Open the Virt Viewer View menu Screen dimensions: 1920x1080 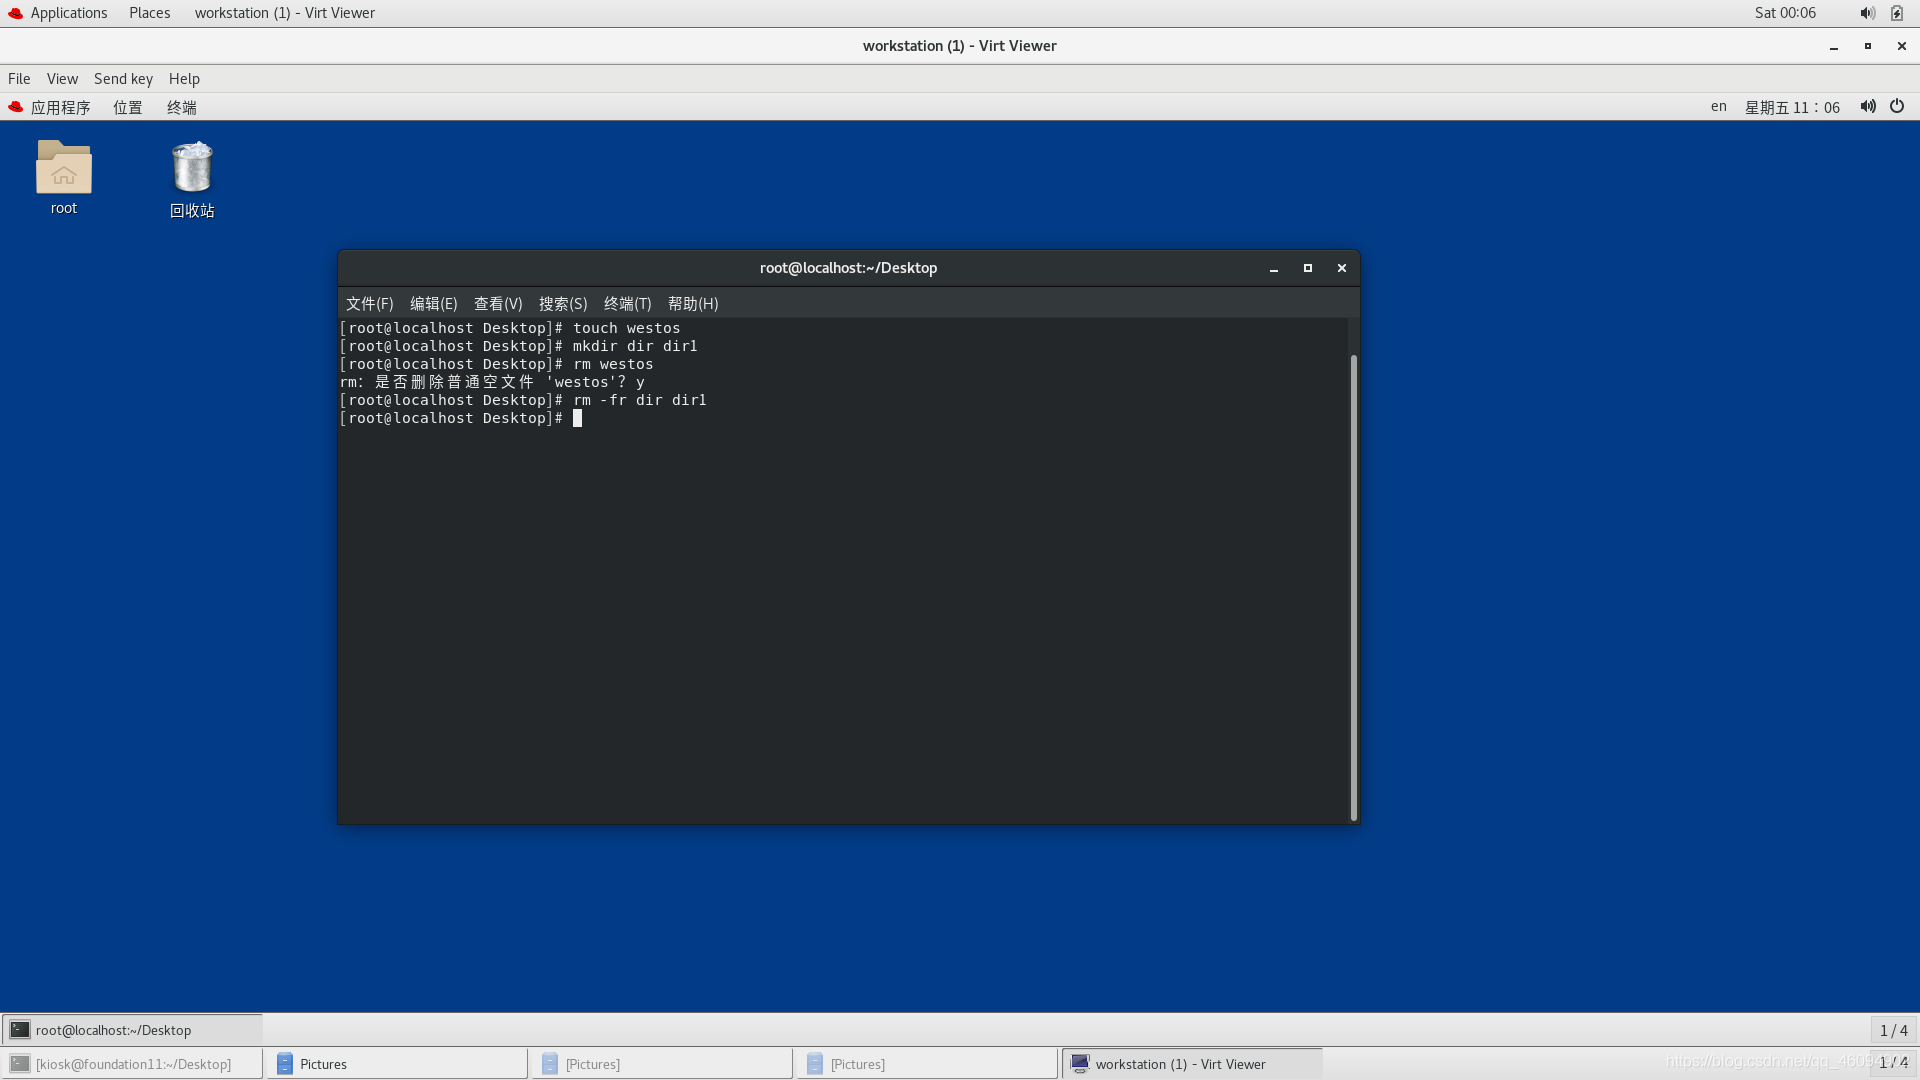[62, 79]
